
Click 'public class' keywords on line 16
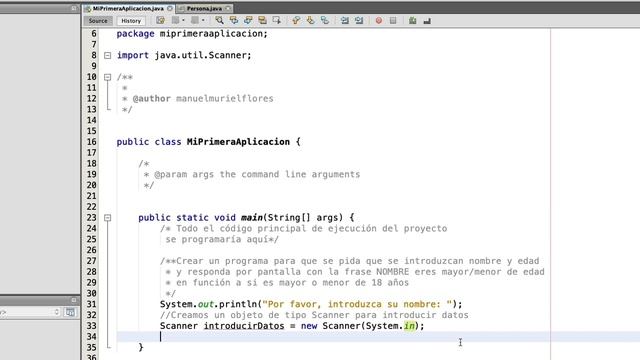149,142
